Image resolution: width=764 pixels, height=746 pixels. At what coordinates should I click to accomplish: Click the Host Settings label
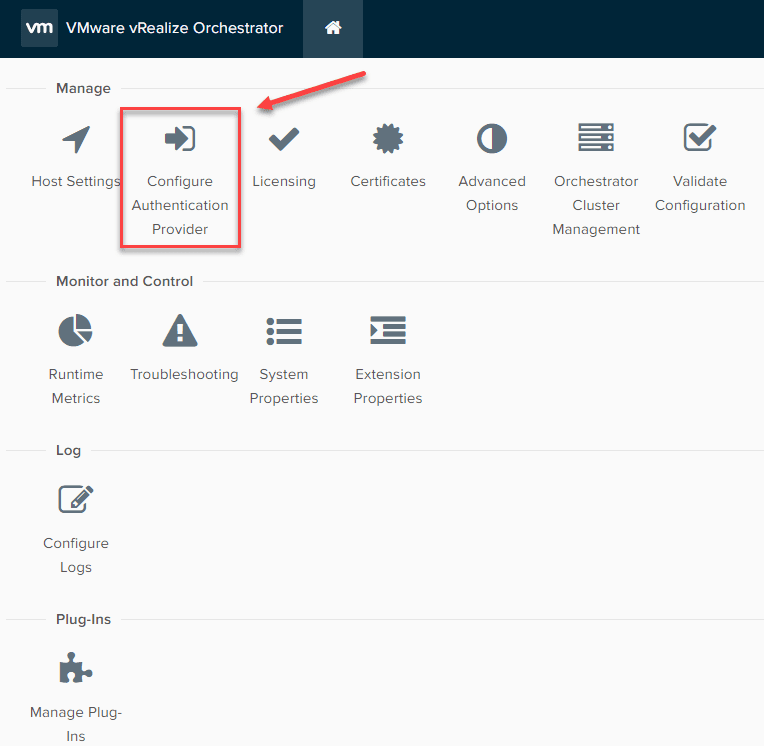click(76, 181)
